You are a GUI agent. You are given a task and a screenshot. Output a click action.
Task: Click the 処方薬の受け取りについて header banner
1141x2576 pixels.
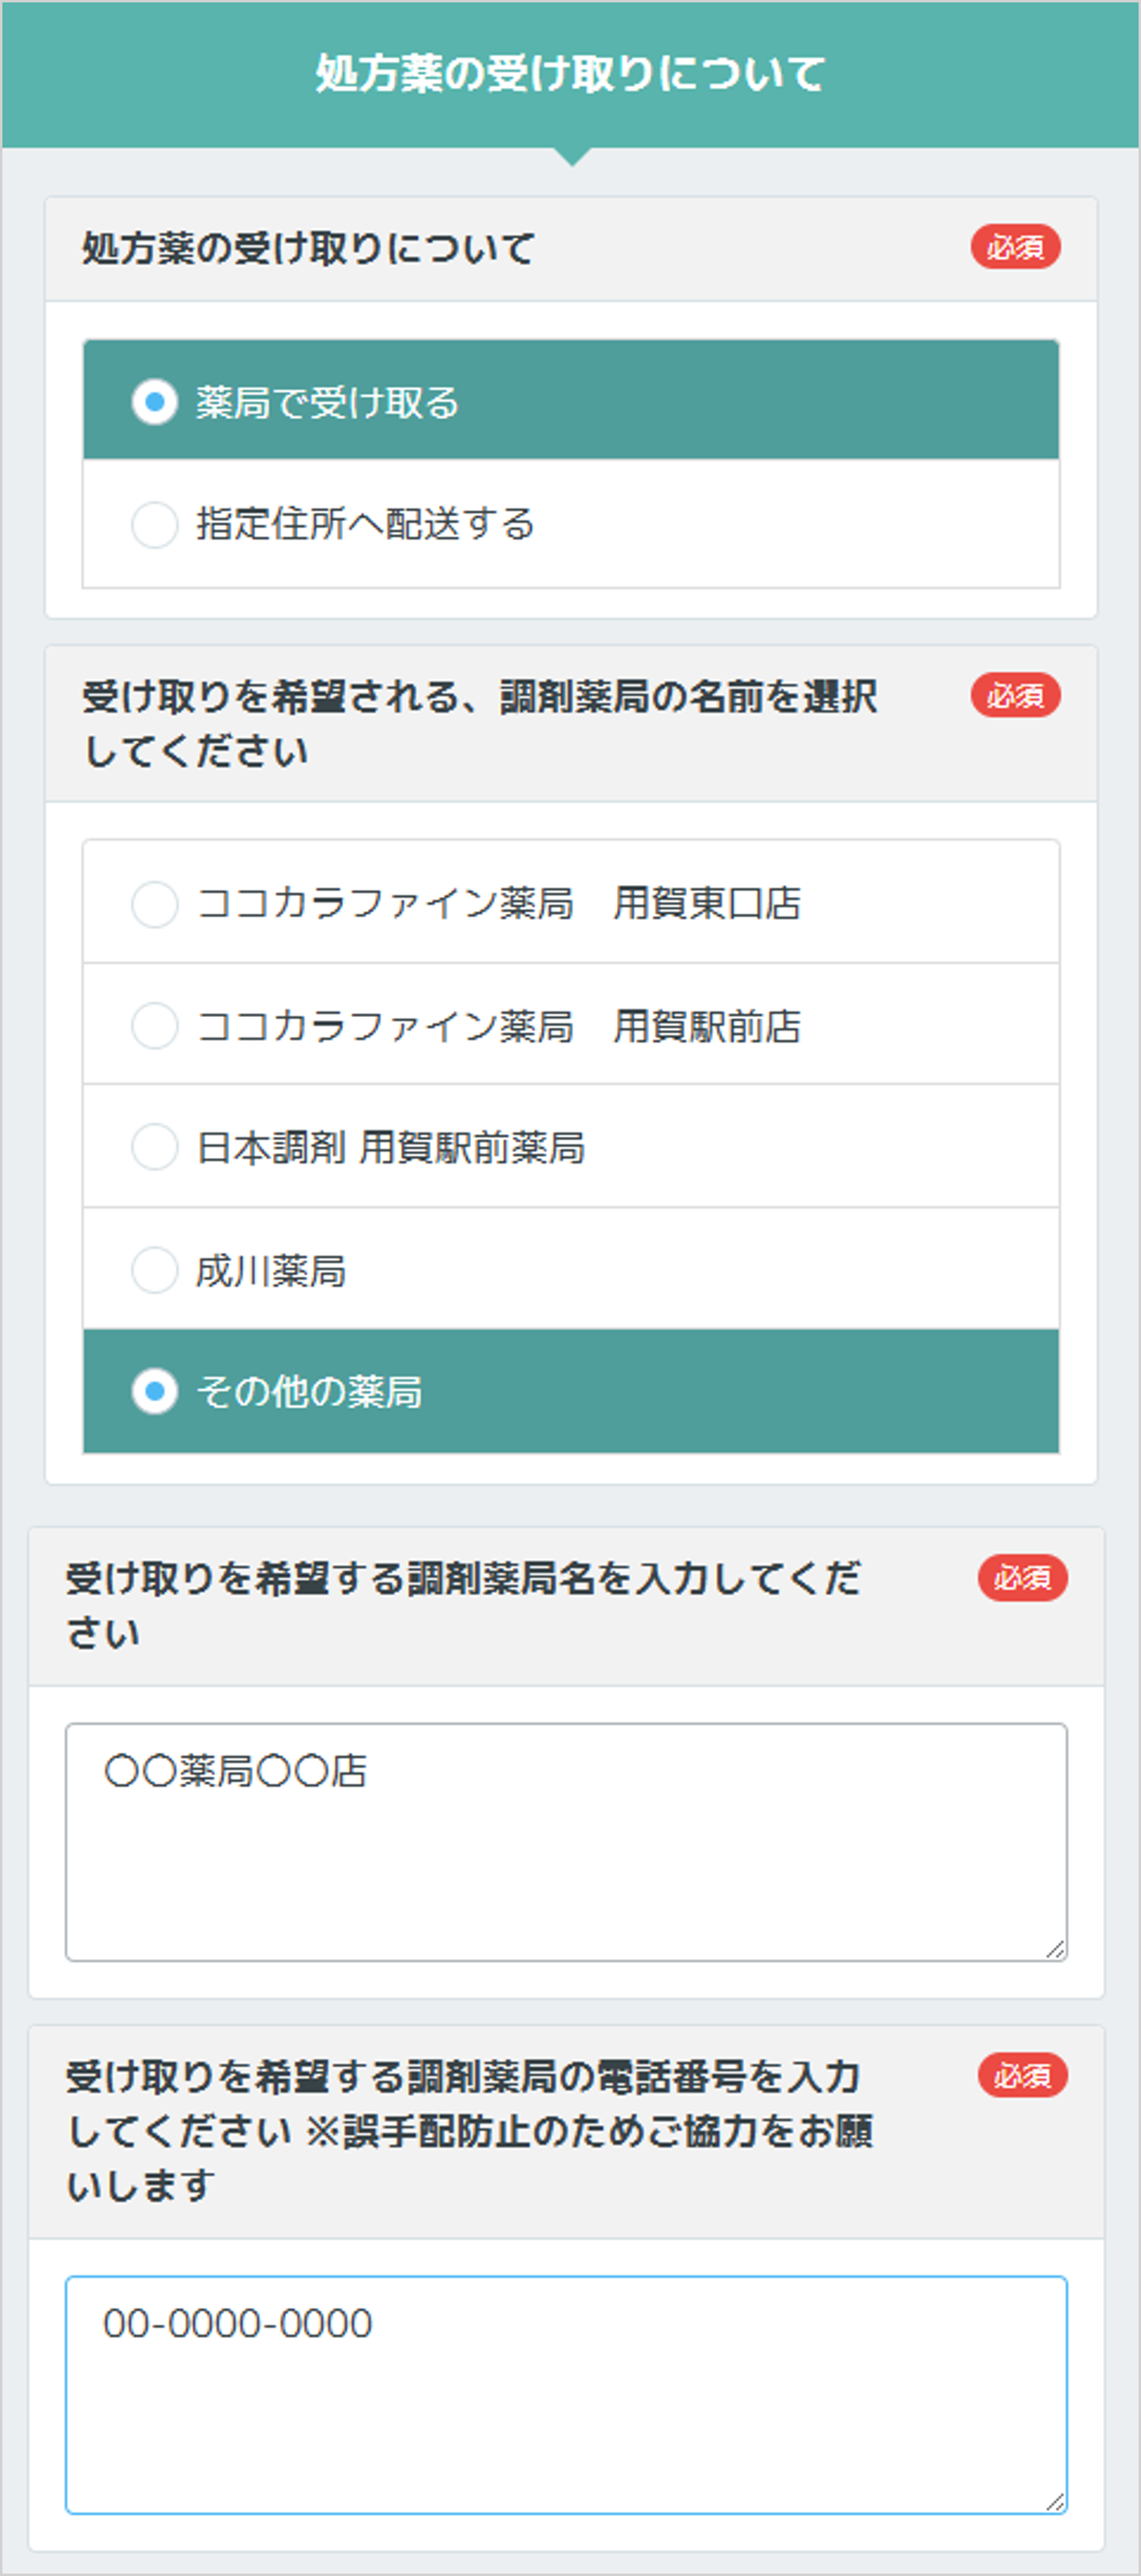[570, 70]
